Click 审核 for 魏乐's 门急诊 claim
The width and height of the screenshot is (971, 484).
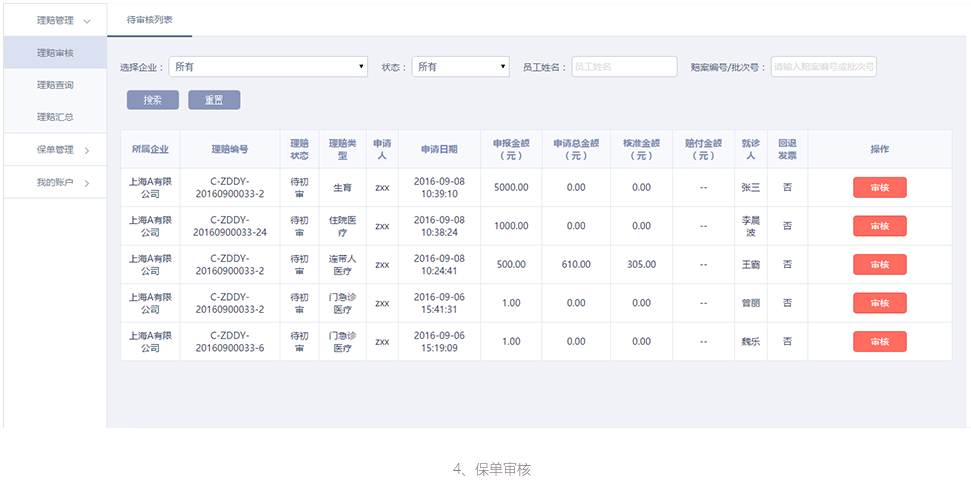coord(879,341)
